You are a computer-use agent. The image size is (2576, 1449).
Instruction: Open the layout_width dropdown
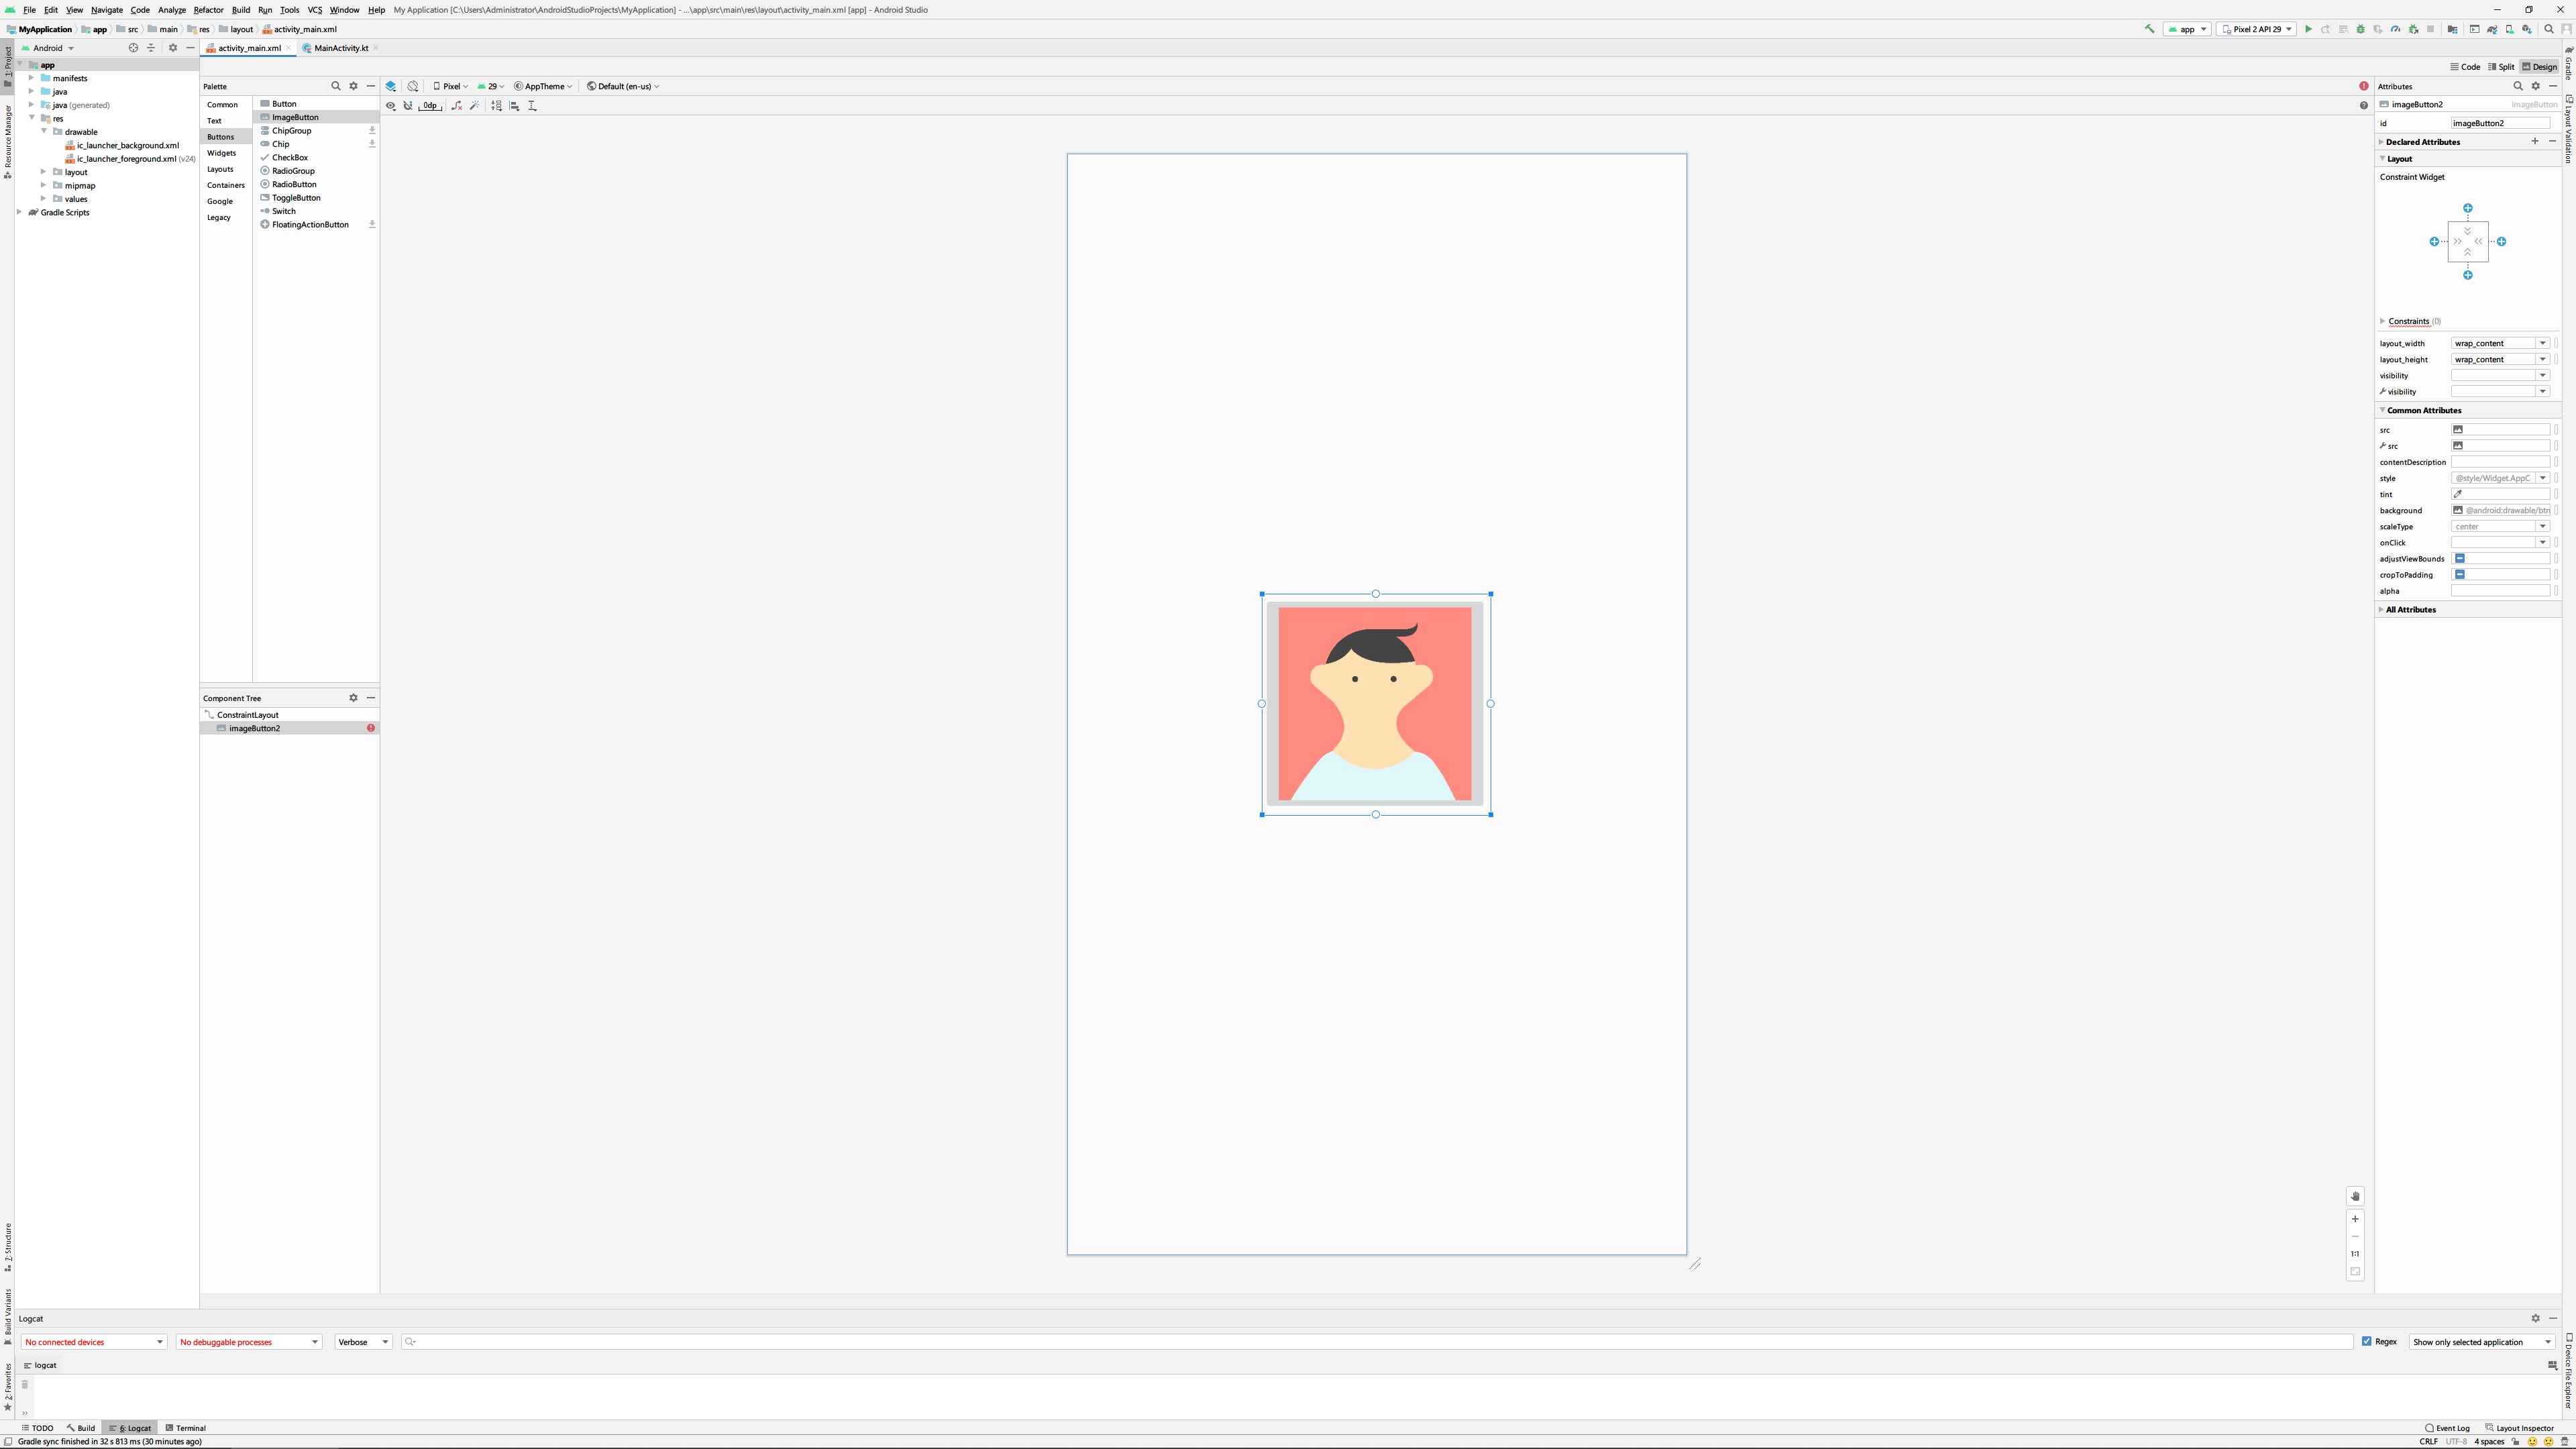tap(2542, 343)
